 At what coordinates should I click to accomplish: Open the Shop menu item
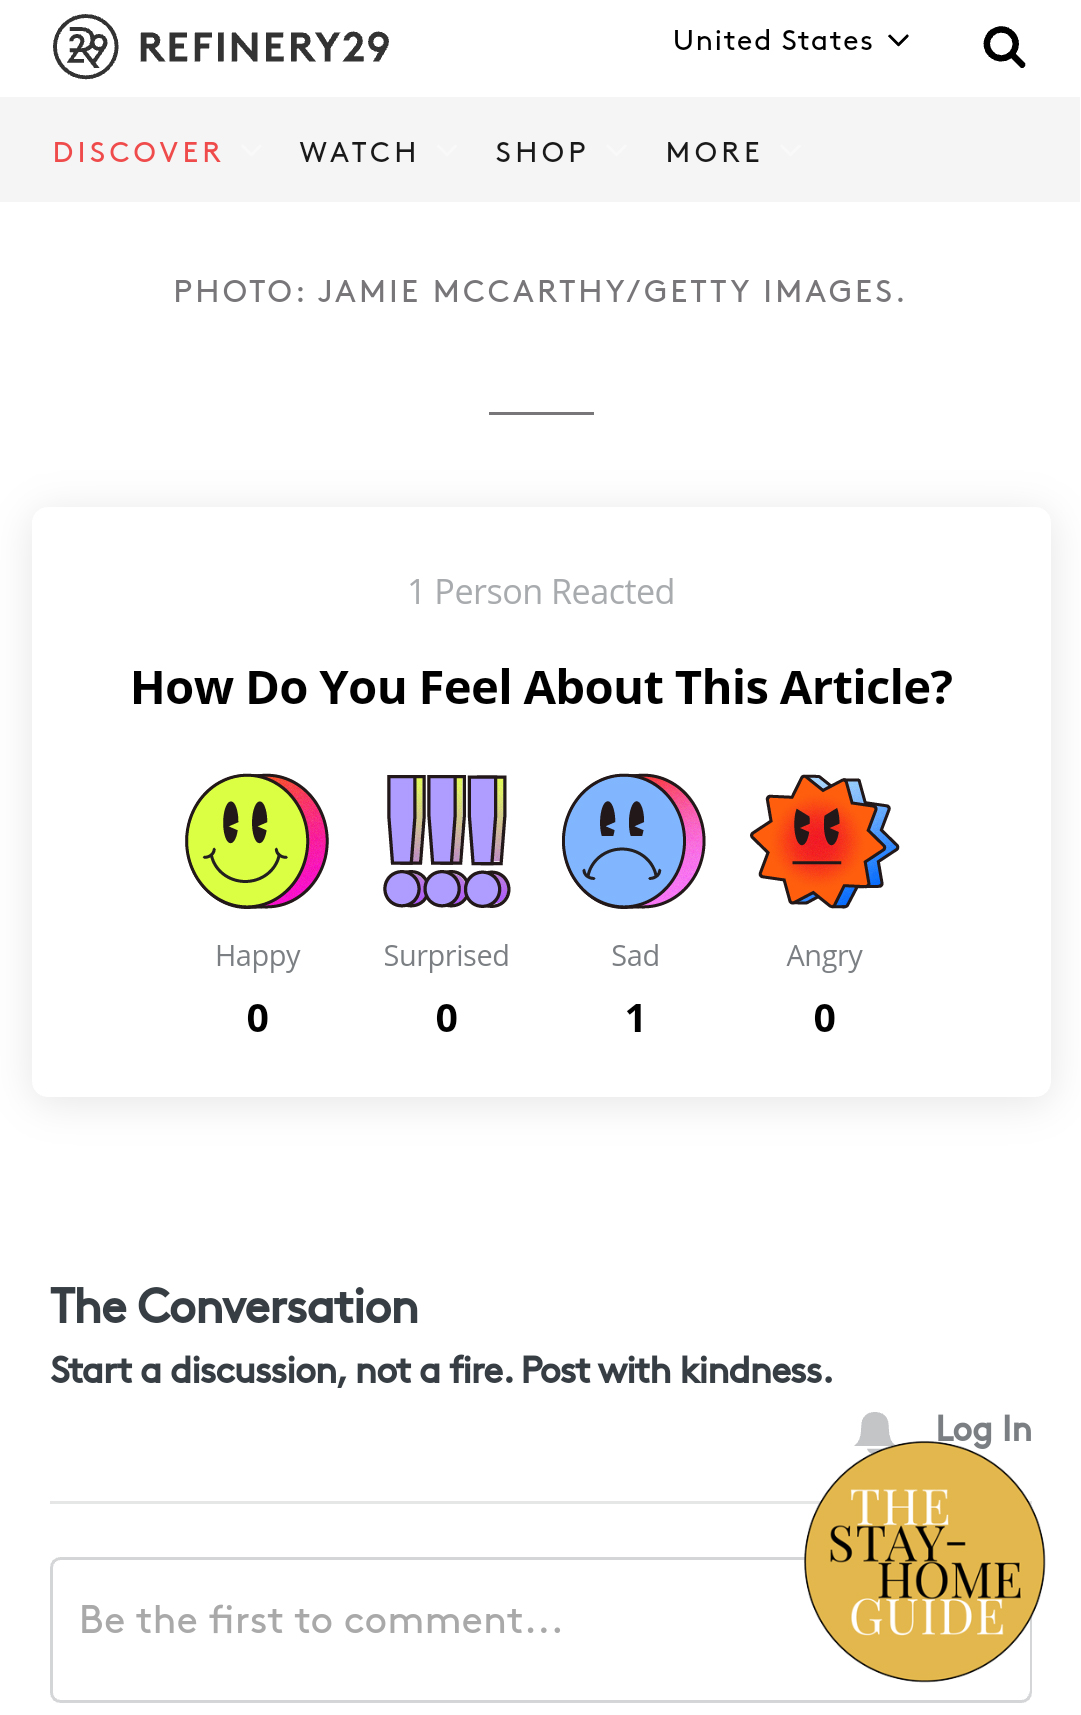[542, 152]
